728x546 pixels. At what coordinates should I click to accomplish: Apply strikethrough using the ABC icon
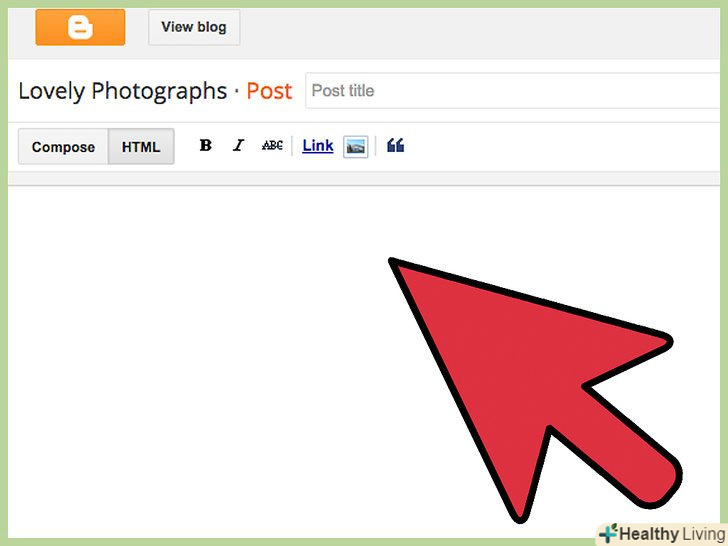click(x=272, y=146)
